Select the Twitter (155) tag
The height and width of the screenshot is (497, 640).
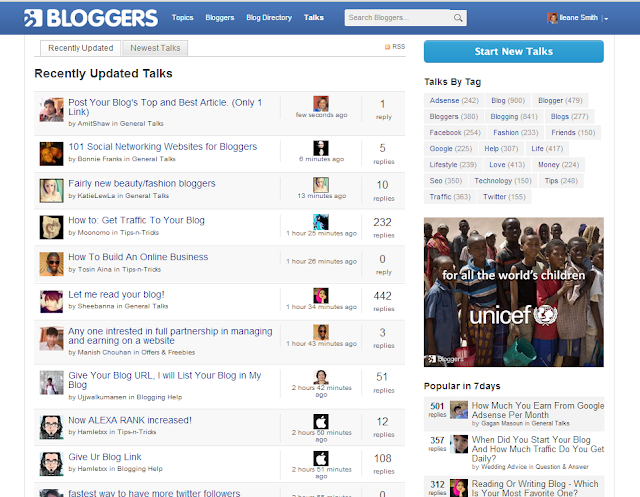(504, 197)
